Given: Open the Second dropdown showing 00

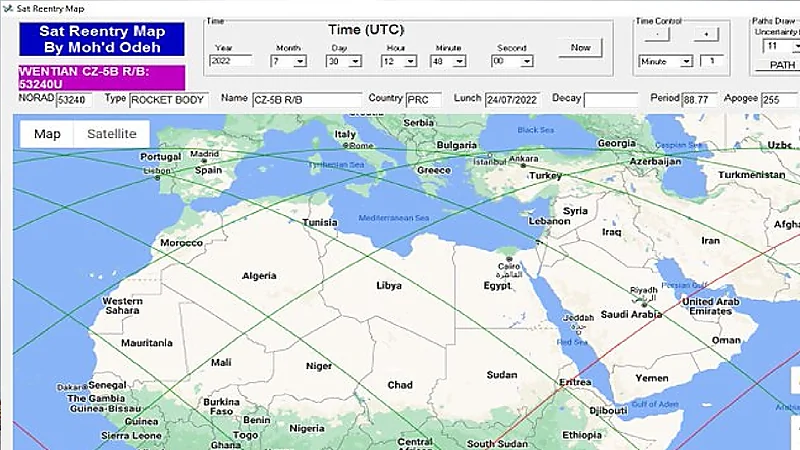Looking at the screenshot, I should click(x=527, y=61).
